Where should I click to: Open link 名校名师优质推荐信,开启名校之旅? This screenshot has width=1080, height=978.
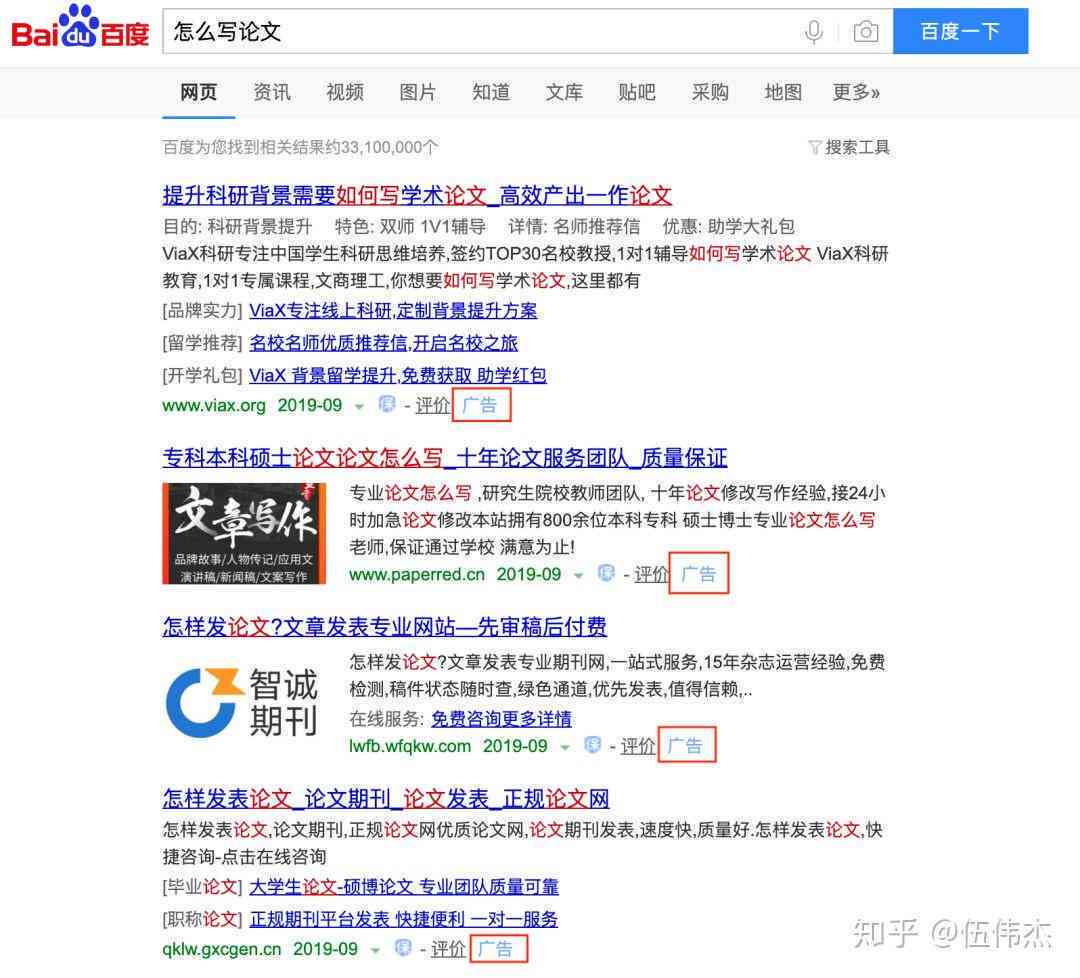[x=383, y=343]
